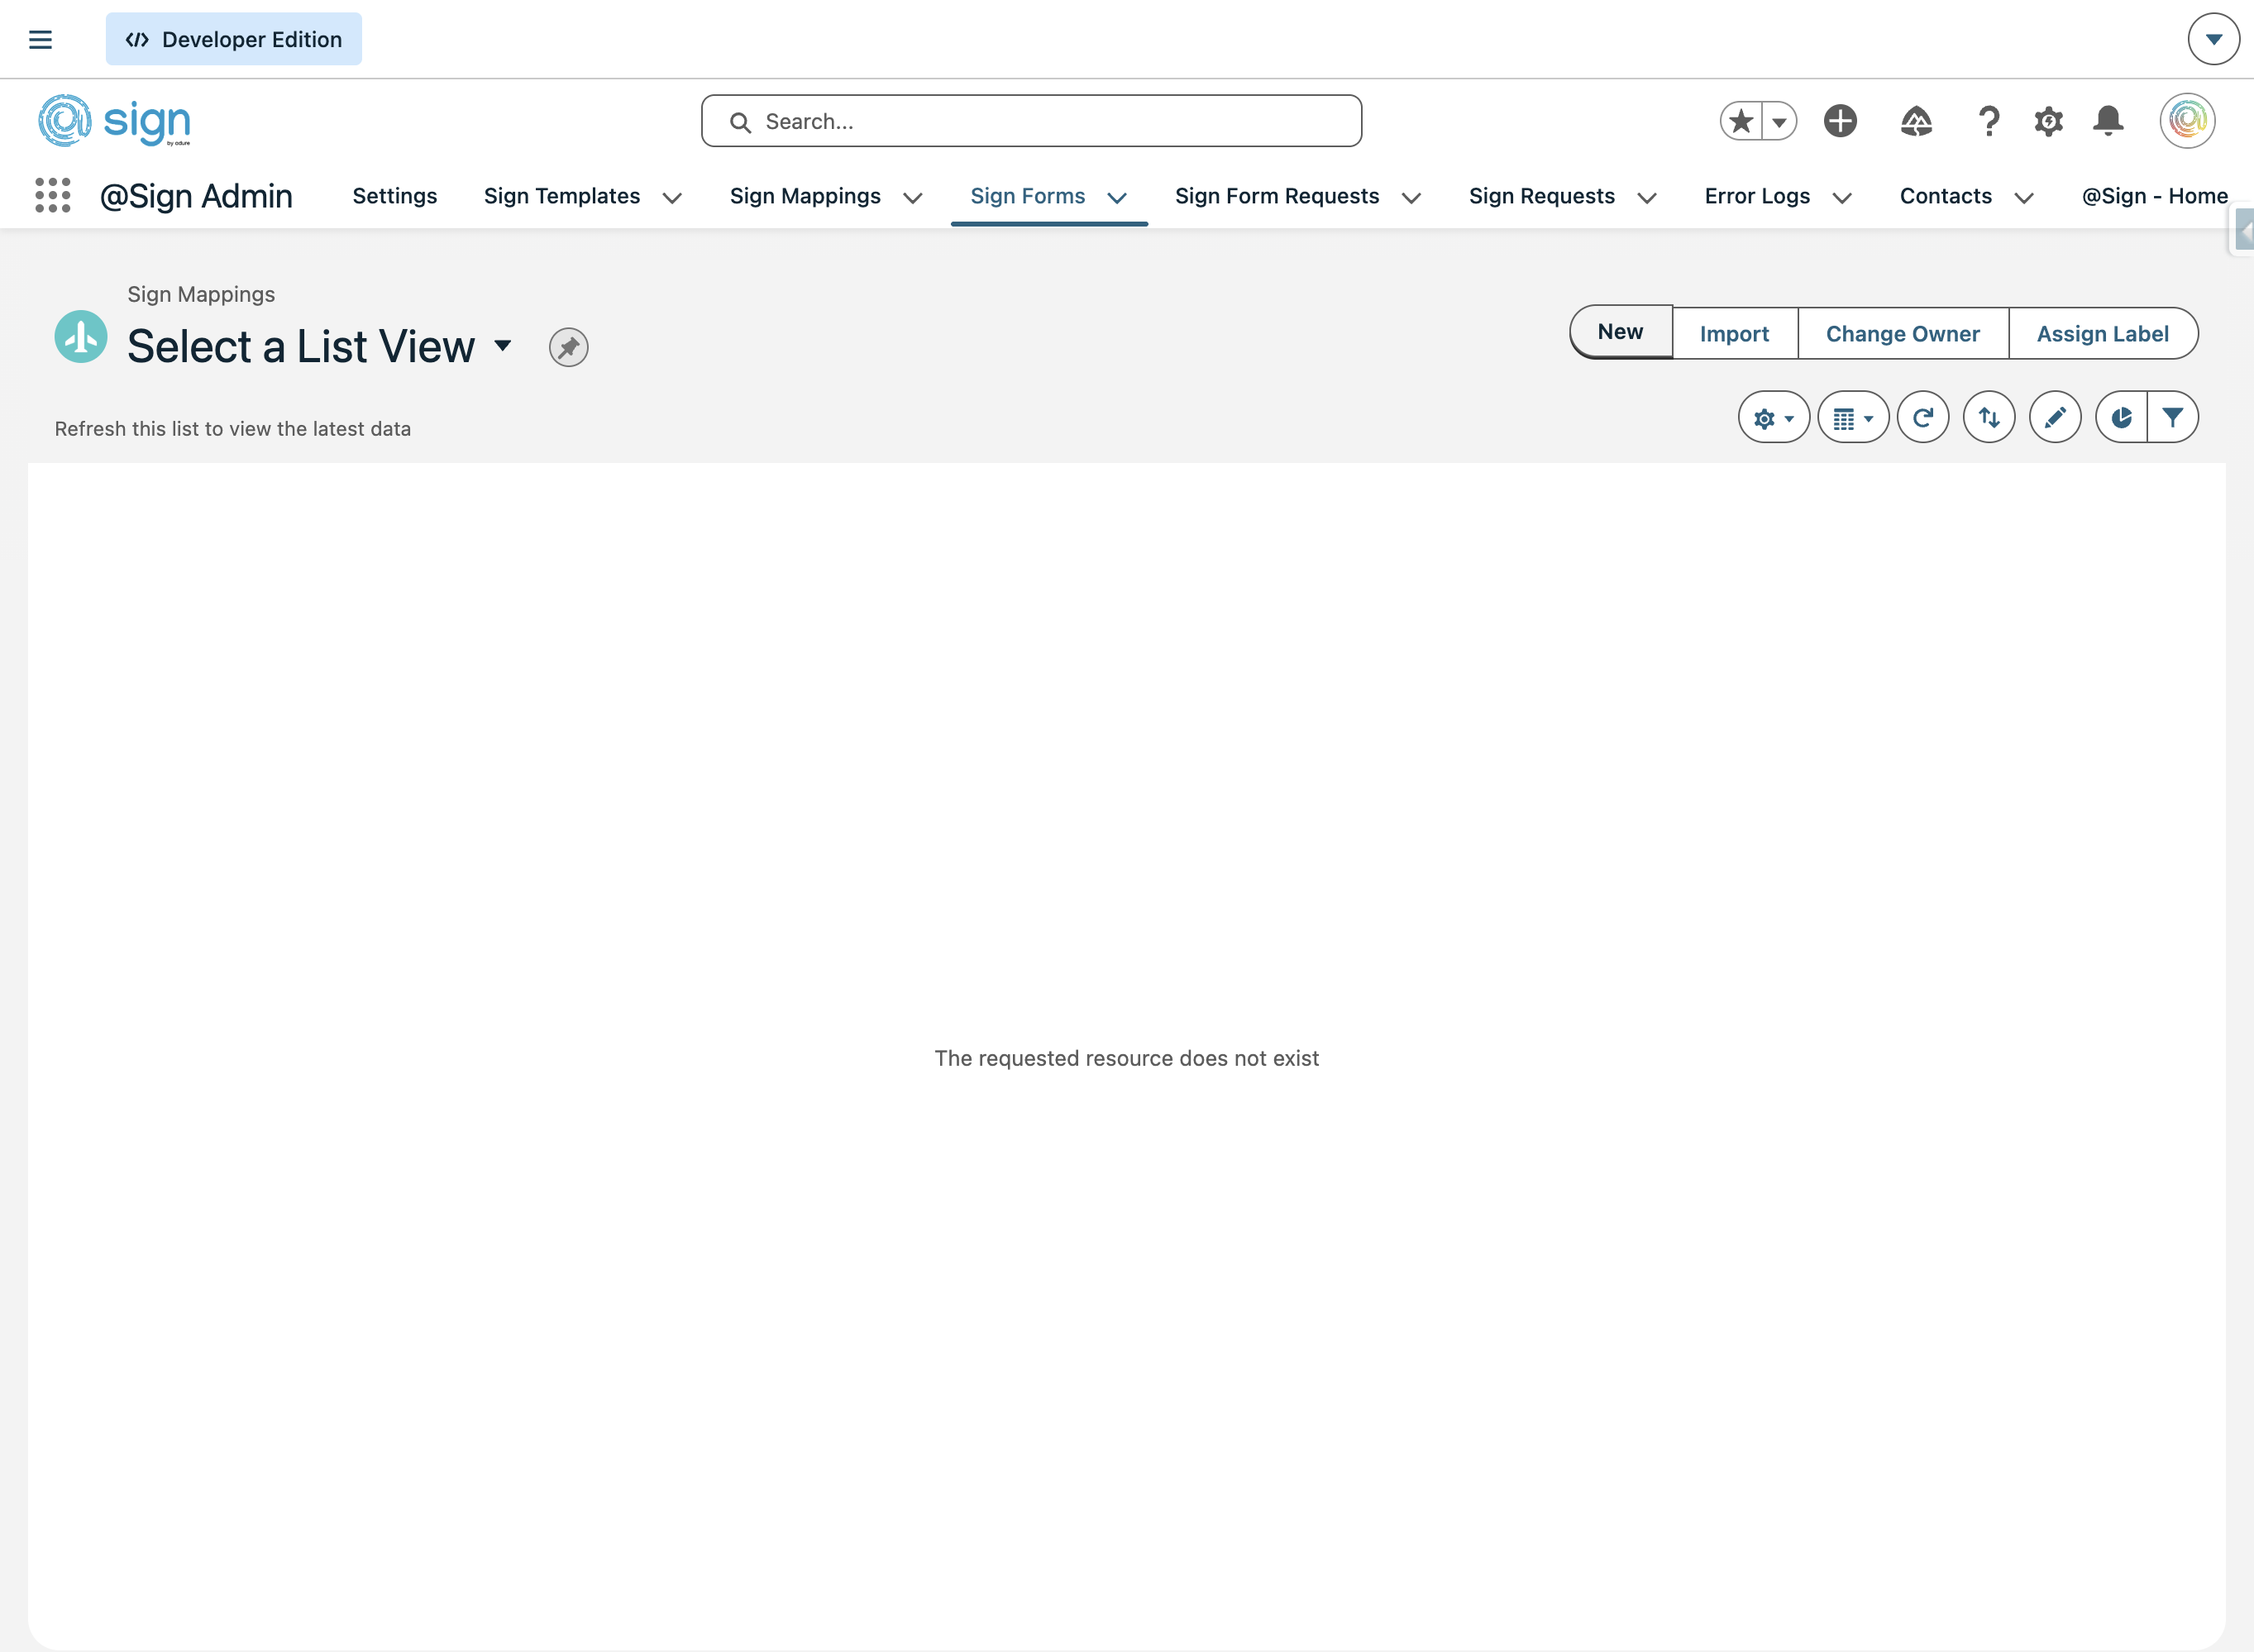The image size is (2254, 1652).
Task: Open the Setup gear icon
Action: click(2048, 121)
